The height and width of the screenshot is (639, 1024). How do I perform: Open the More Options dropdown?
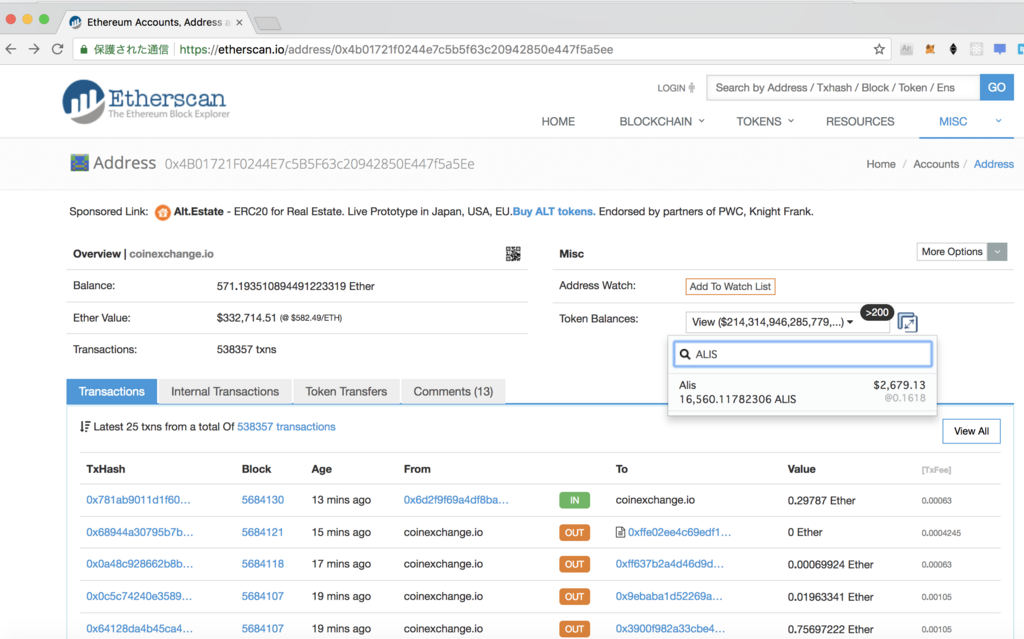click(x=961, y=252)
